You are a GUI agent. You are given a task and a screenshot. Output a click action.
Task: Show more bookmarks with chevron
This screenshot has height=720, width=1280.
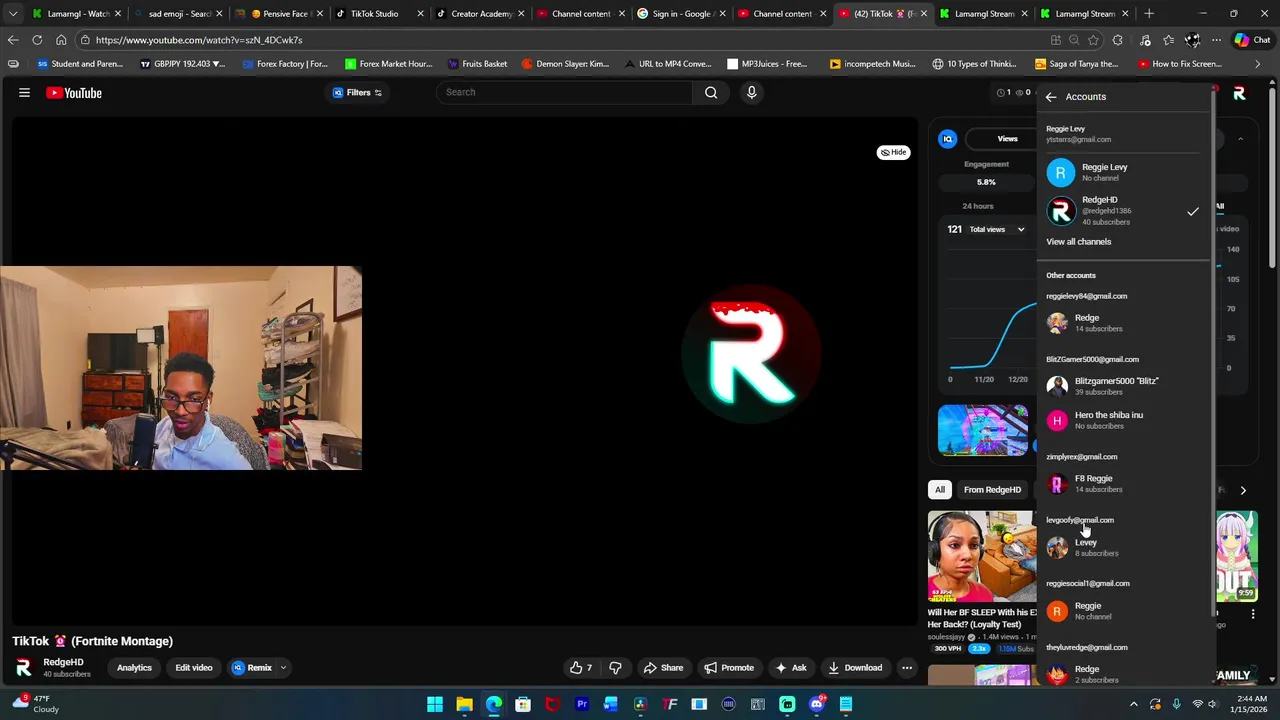[x=1257, y=64]
